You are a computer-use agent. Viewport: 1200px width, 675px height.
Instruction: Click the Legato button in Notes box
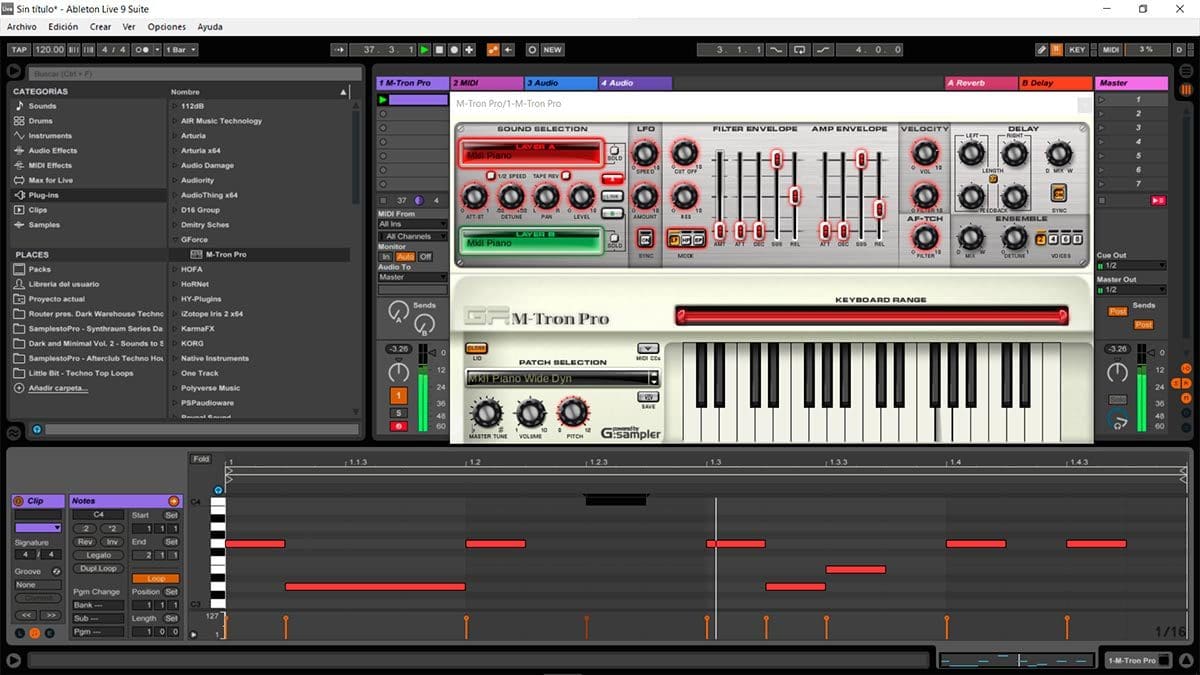tap(98, 555)
